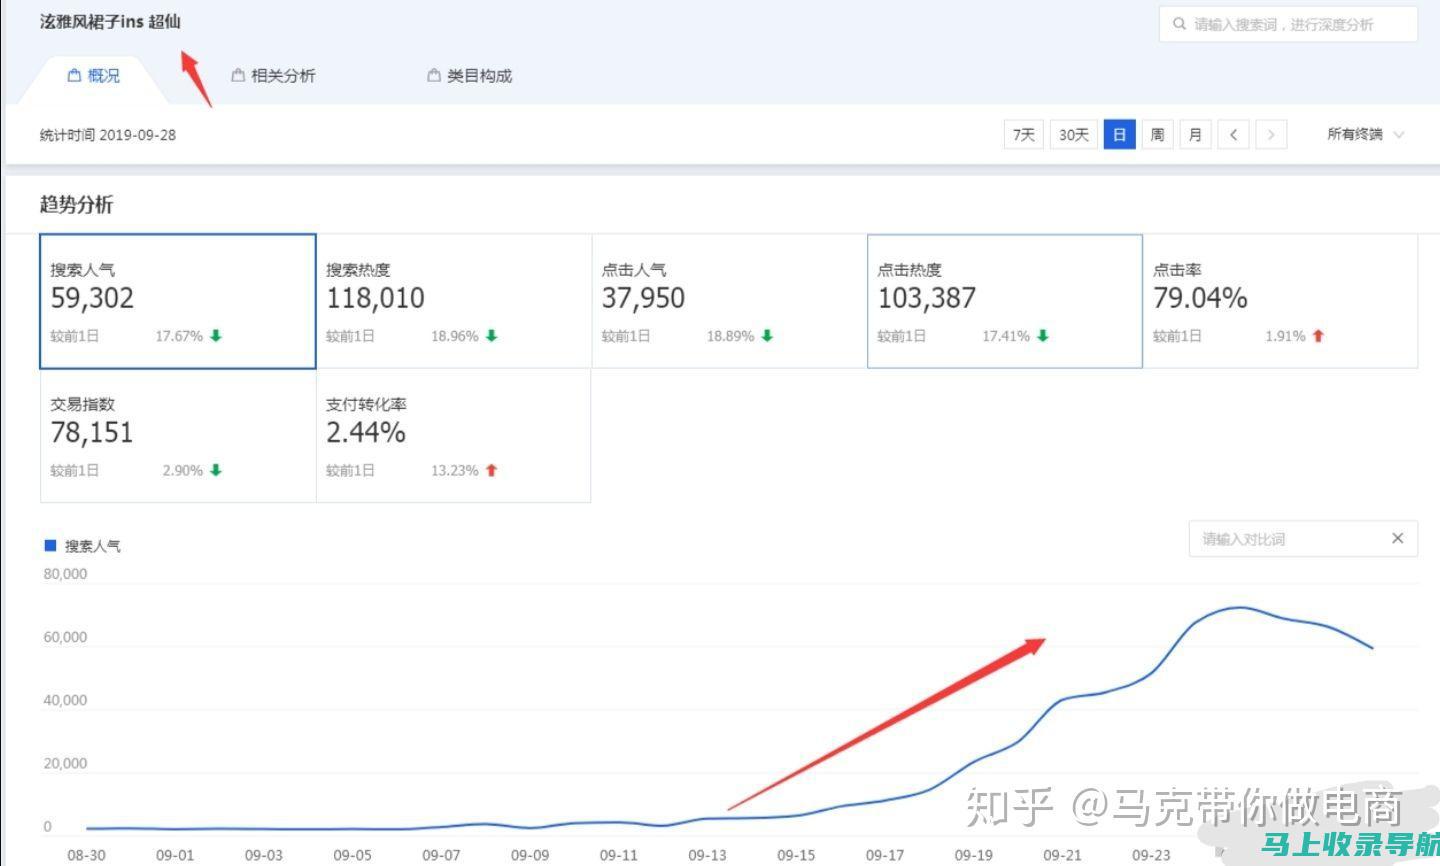1440x866 pixels.
Task: Select the 月 monthly view
Action: tap(1195, 134)
